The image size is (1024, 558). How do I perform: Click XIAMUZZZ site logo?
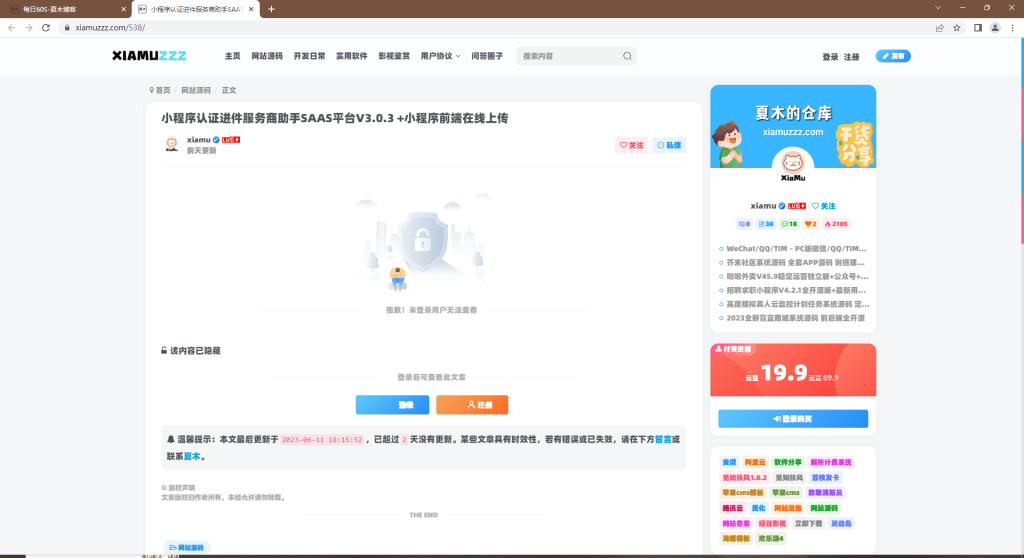coord(149,56)
